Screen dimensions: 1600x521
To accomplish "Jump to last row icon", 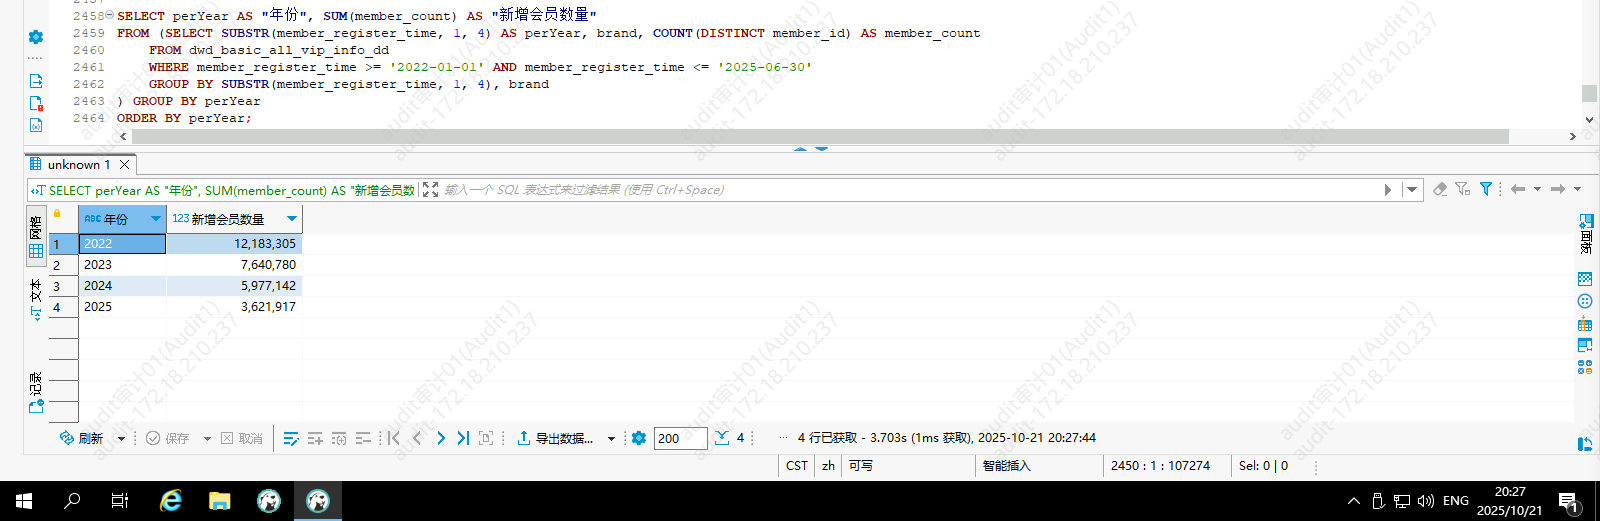I will pos(463,438).
